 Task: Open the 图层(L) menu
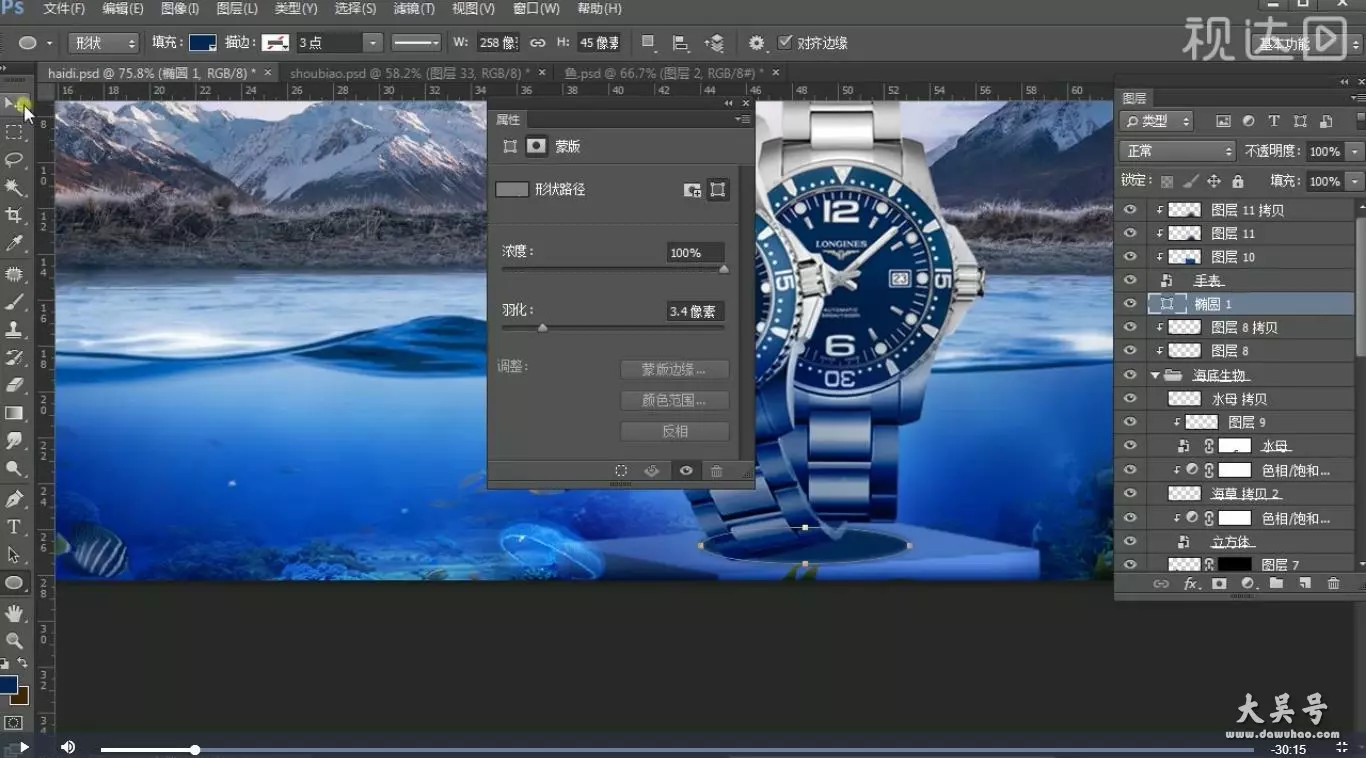pyautogui.click(x=237, y=9)
